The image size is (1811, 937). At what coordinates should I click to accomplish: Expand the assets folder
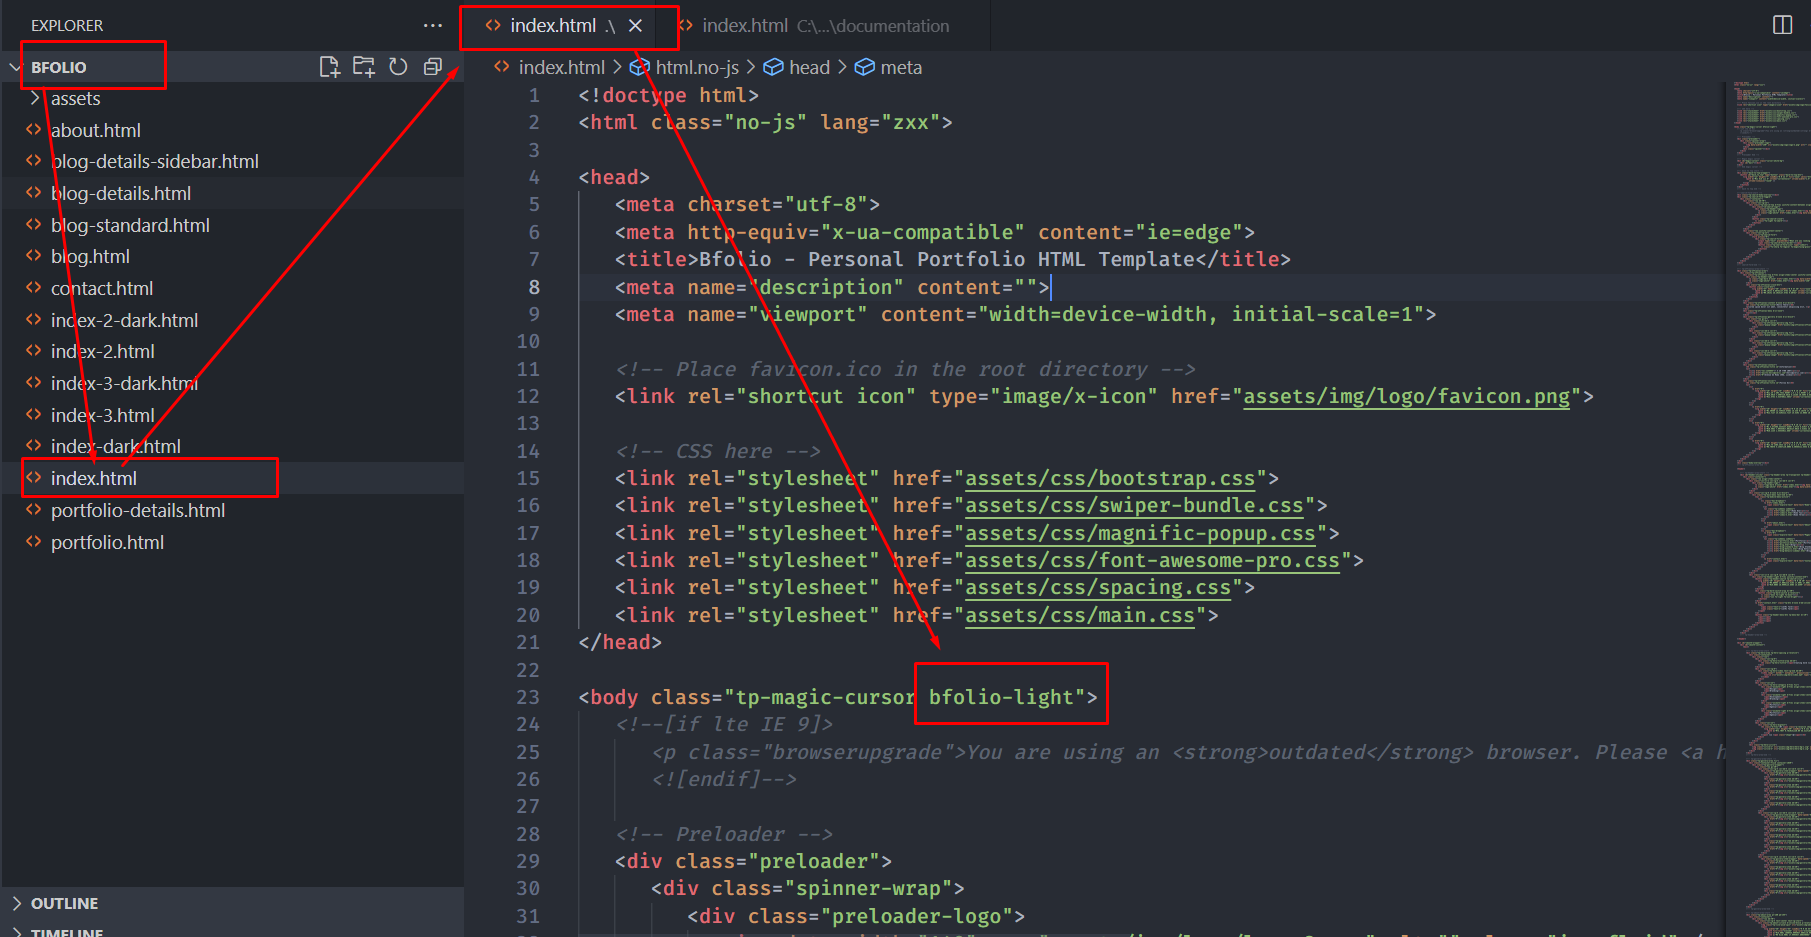tap(75, 98)
